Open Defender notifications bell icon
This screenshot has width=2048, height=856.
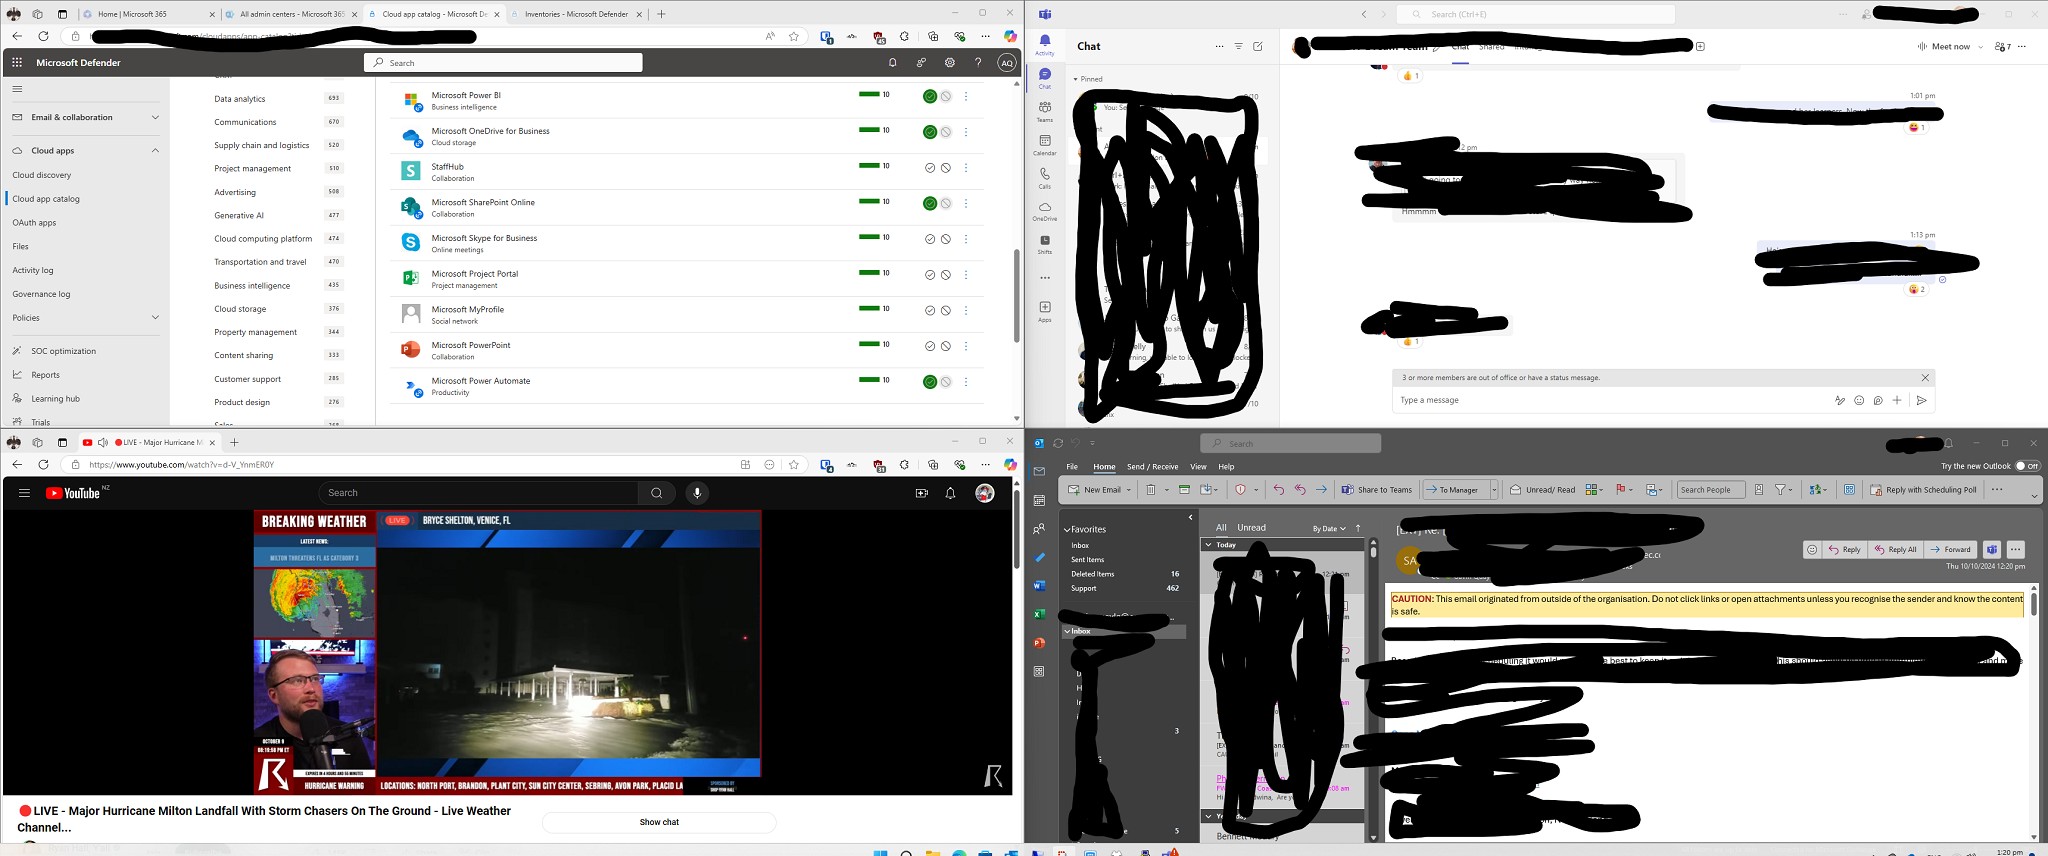coord(892,62)
